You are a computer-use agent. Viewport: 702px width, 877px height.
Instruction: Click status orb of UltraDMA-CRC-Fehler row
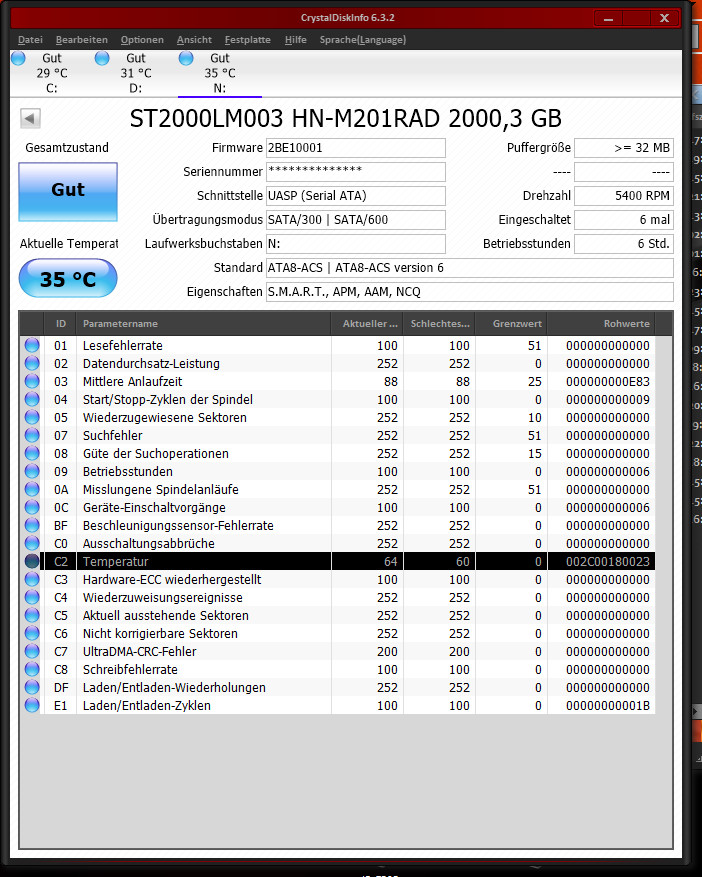point(32,651)
